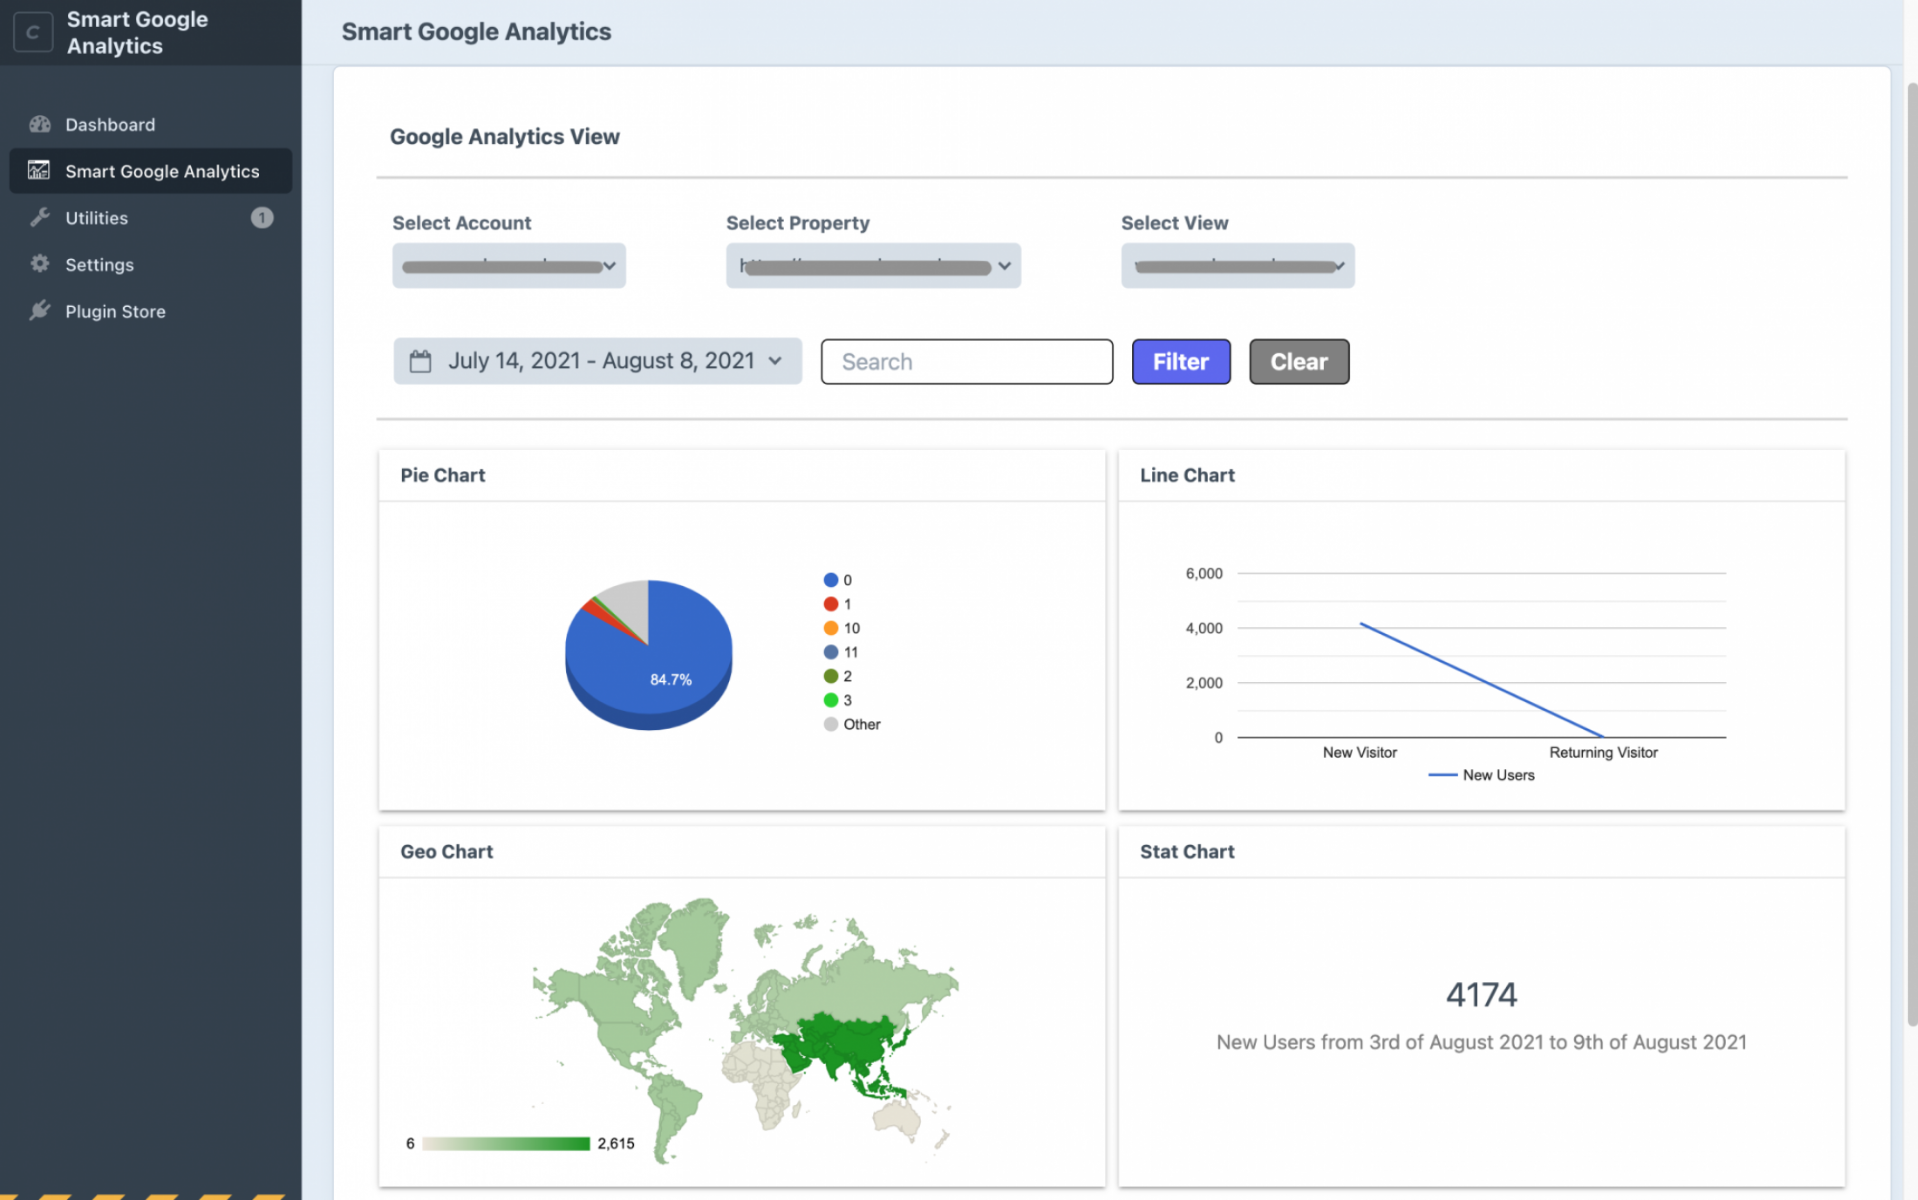Click the New Users line legend
1918x1200 pixels.
[1482, 775]
